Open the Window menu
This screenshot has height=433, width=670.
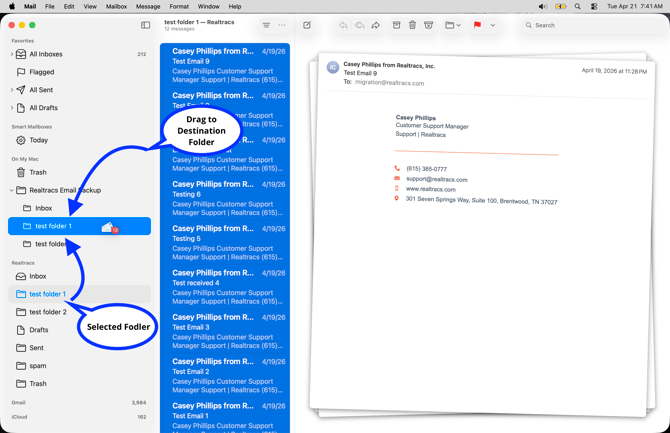pos(209,6)
